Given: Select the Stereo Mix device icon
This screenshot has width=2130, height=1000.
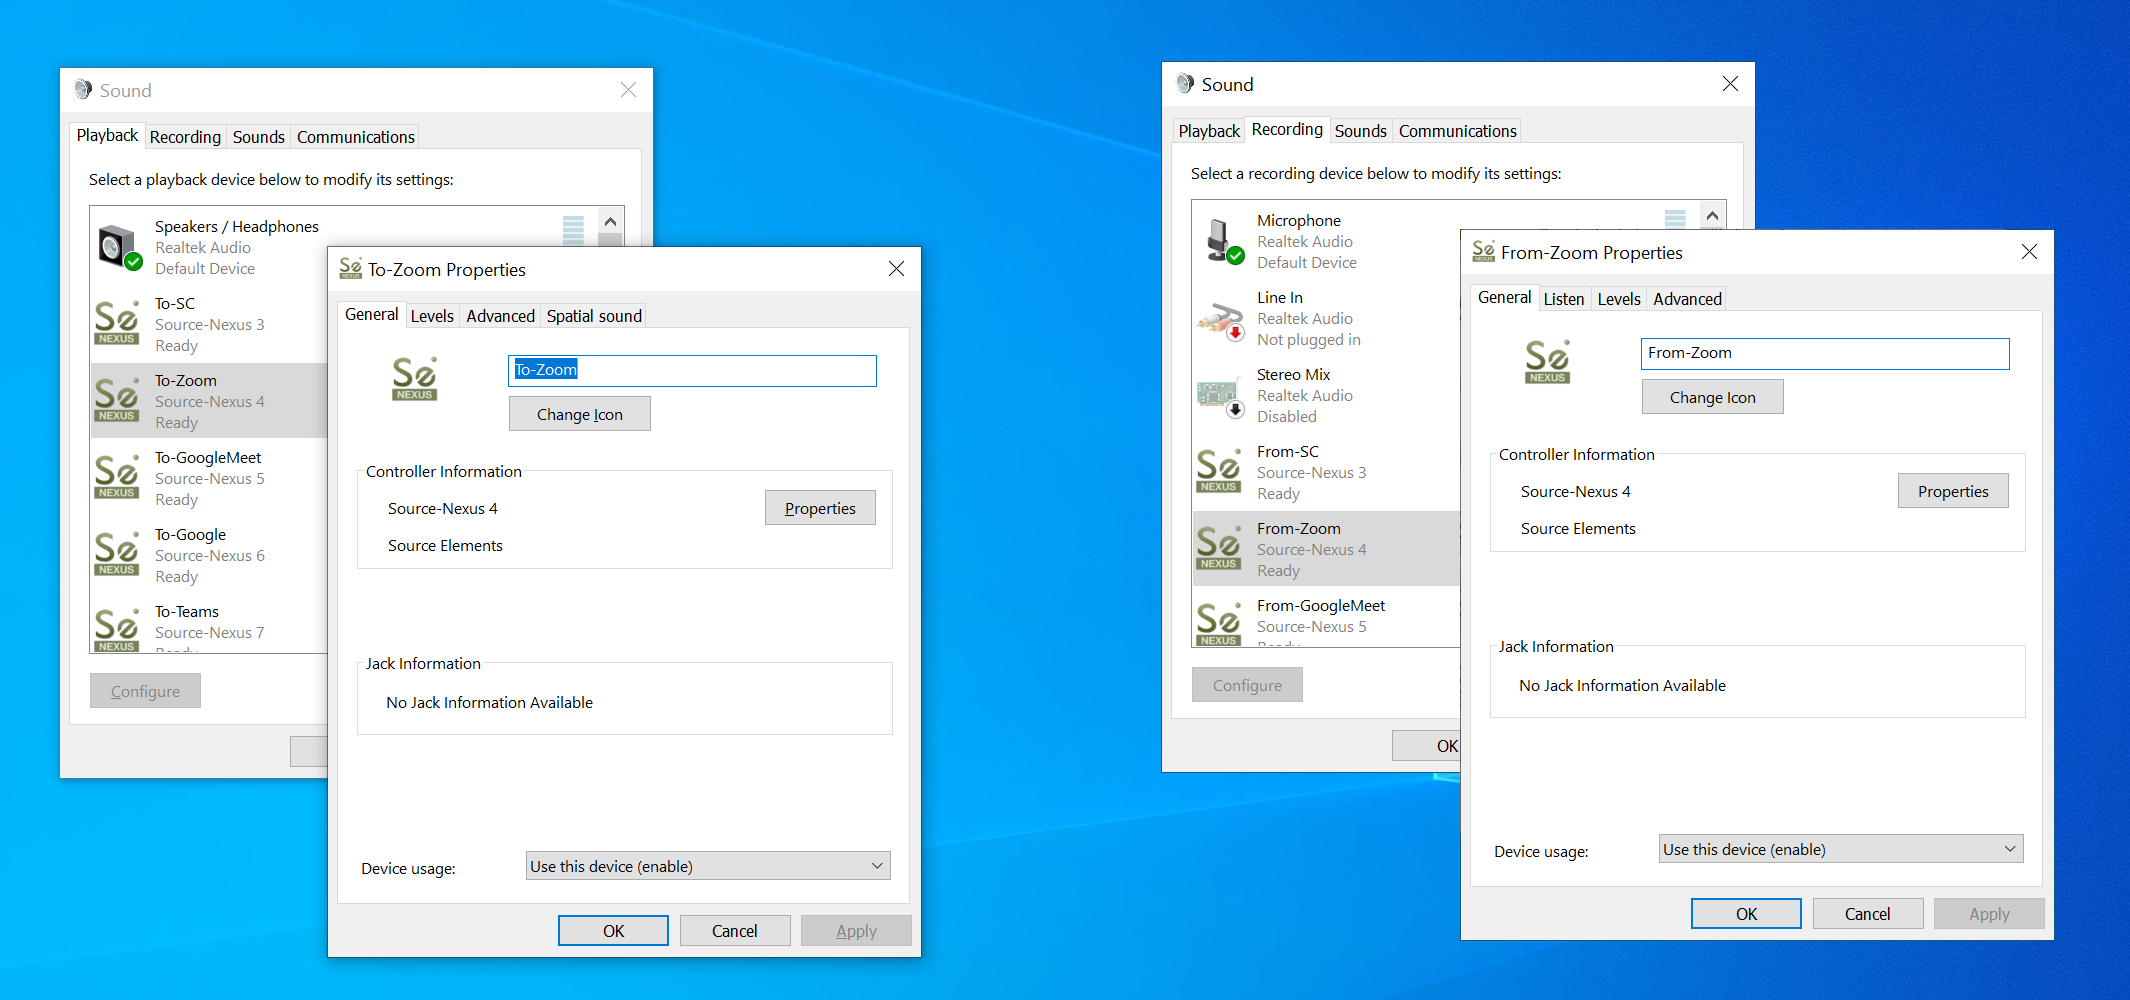Looking at the screenshot, I should tap(1220, 395).
